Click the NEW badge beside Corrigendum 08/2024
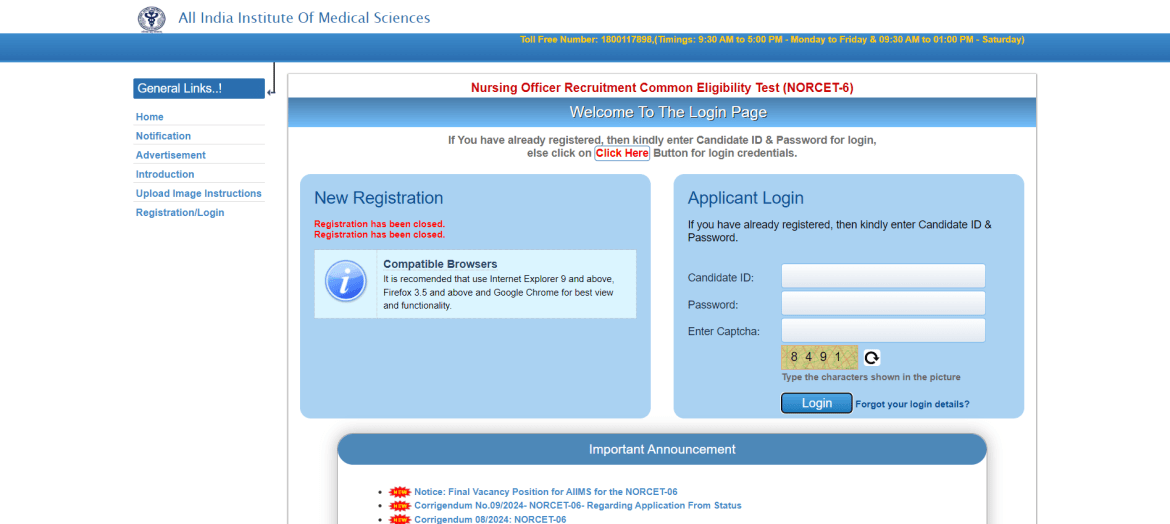The height and width of the screenshot is (524, 1170). [400, 519]
